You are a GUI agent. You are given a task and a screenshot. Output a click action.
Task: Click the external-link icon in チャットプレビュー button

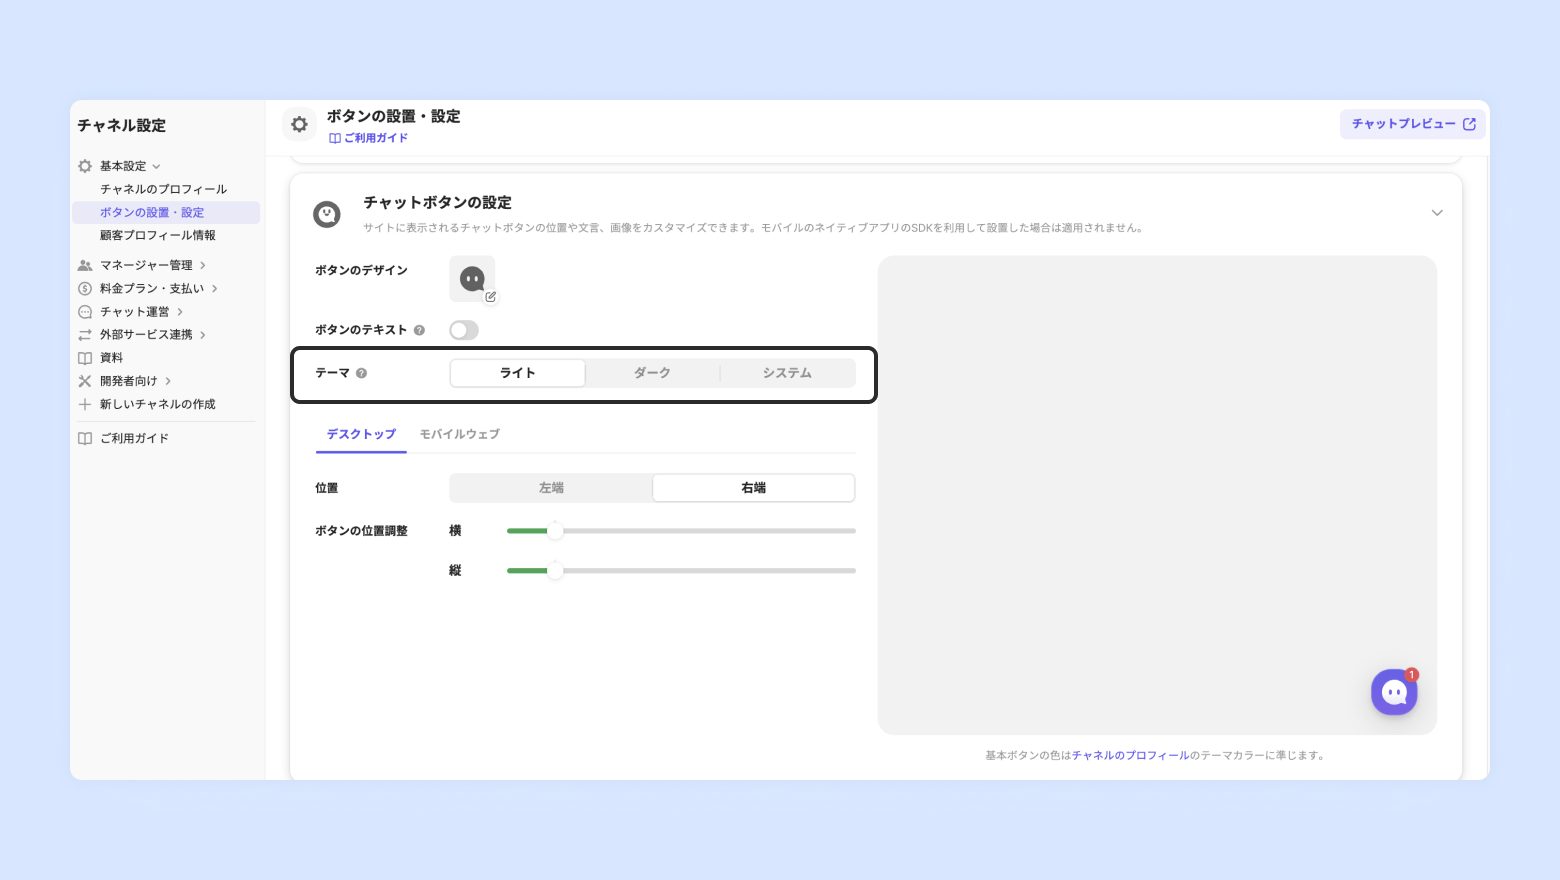click(1469, 124)
